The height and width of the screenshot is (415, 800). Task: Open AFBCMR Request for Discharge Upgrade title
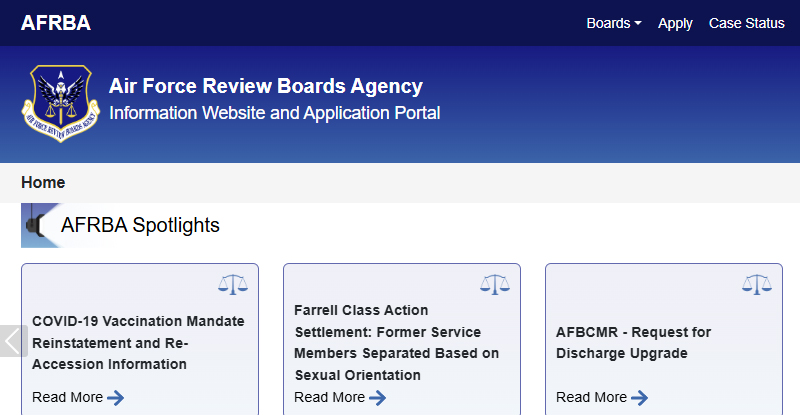[633, 342]
